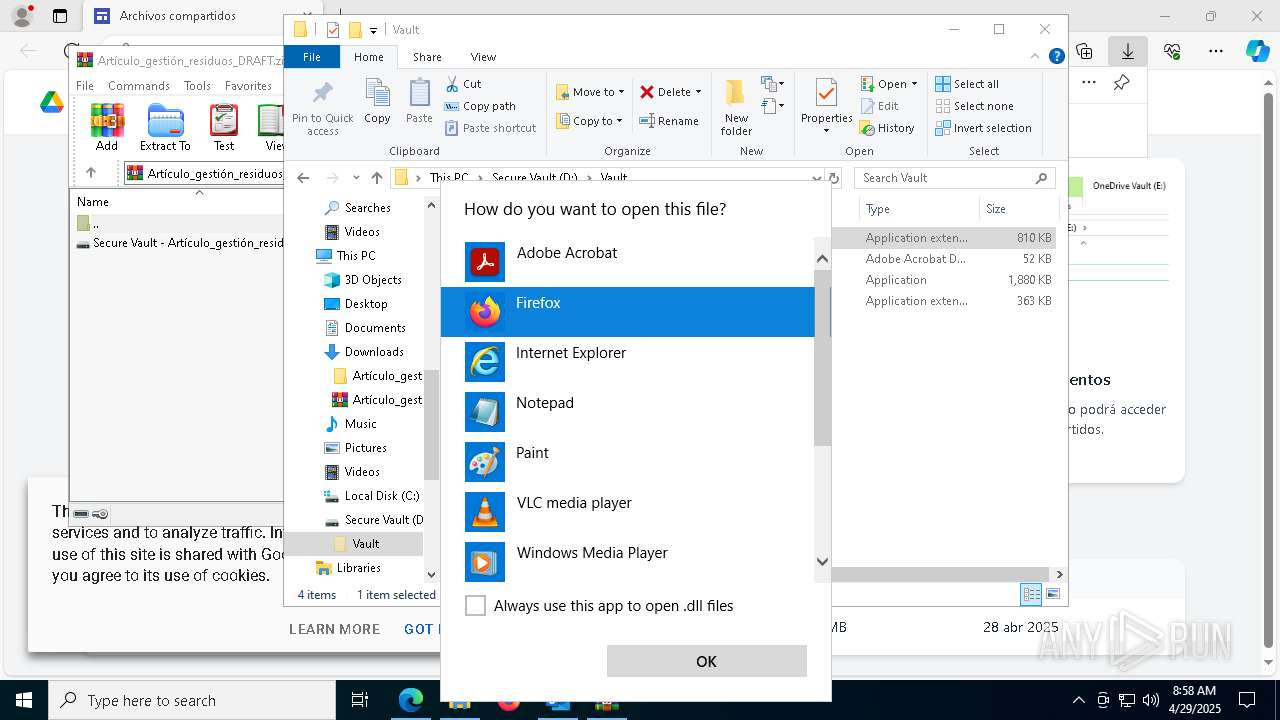Select Paint as the opening app
The image size is (1280, 720).
[x=627, y=462]
